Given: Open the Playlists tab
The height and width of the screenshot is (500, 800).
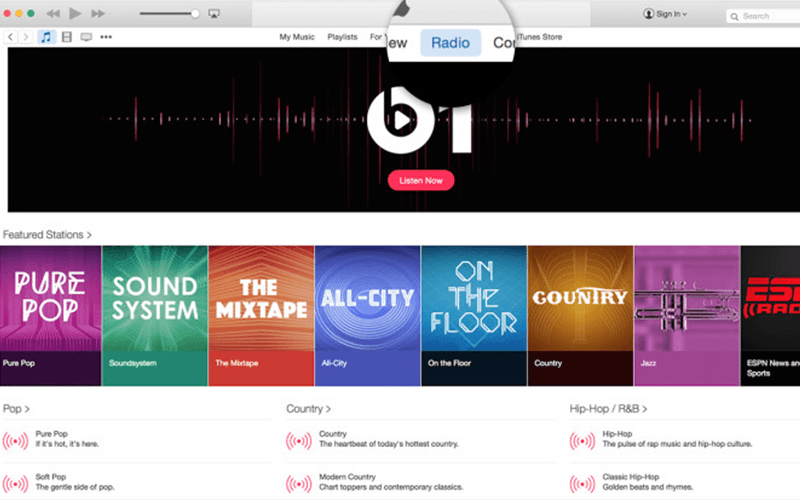Looking at the screenshot, I should [342, 37].
